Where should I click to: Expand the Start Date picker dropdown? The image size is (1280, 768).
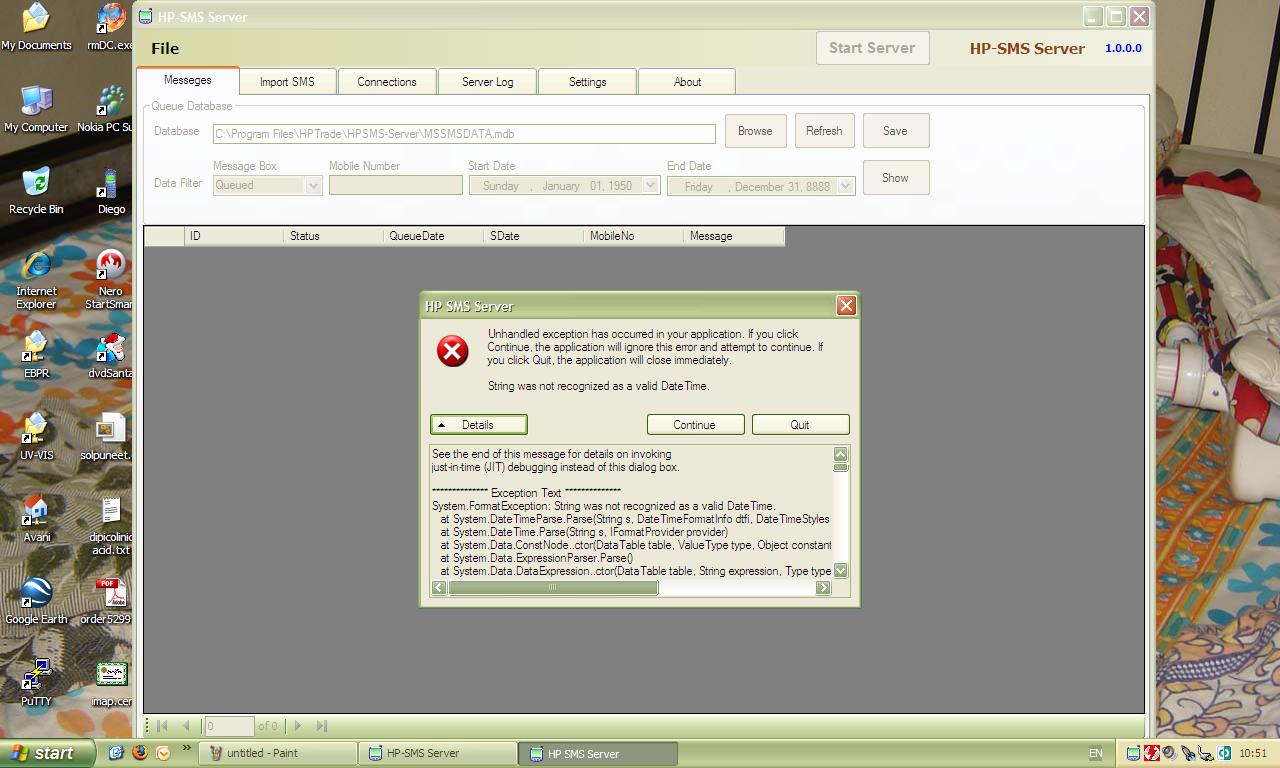pos(650,185)
